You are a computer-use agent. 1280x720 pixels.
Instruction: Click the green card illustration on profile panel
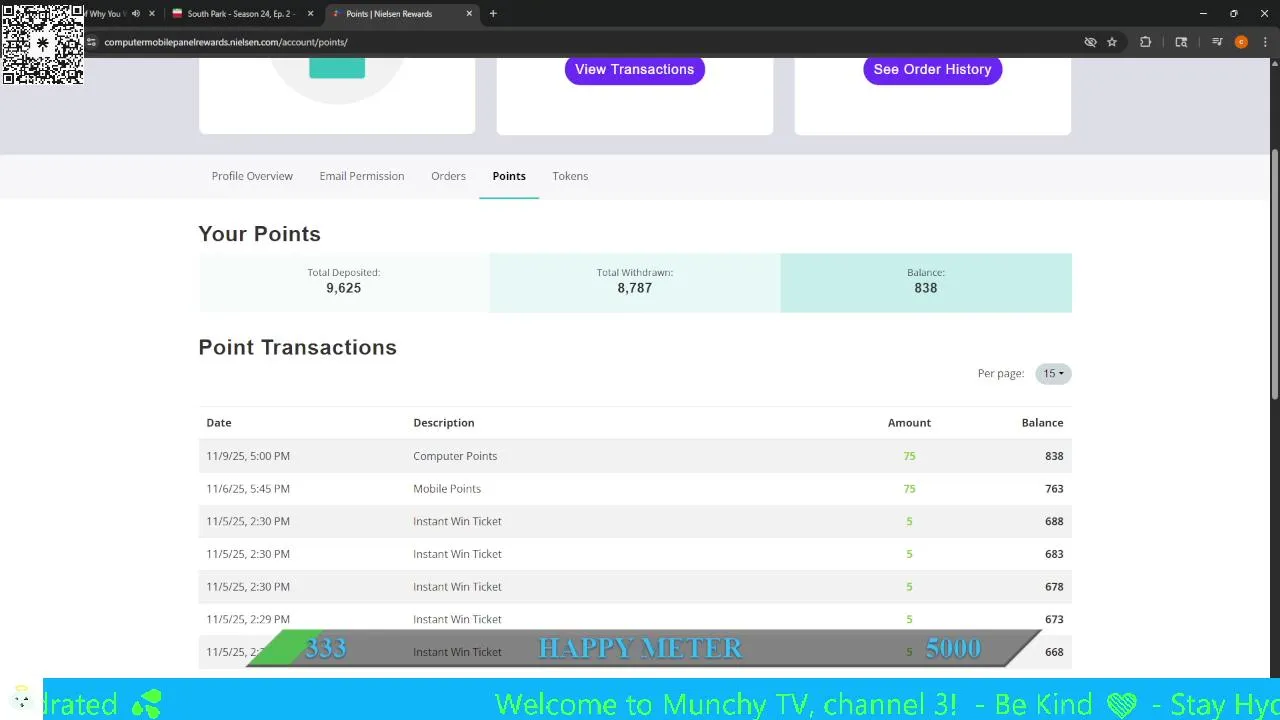coord(337,68)
